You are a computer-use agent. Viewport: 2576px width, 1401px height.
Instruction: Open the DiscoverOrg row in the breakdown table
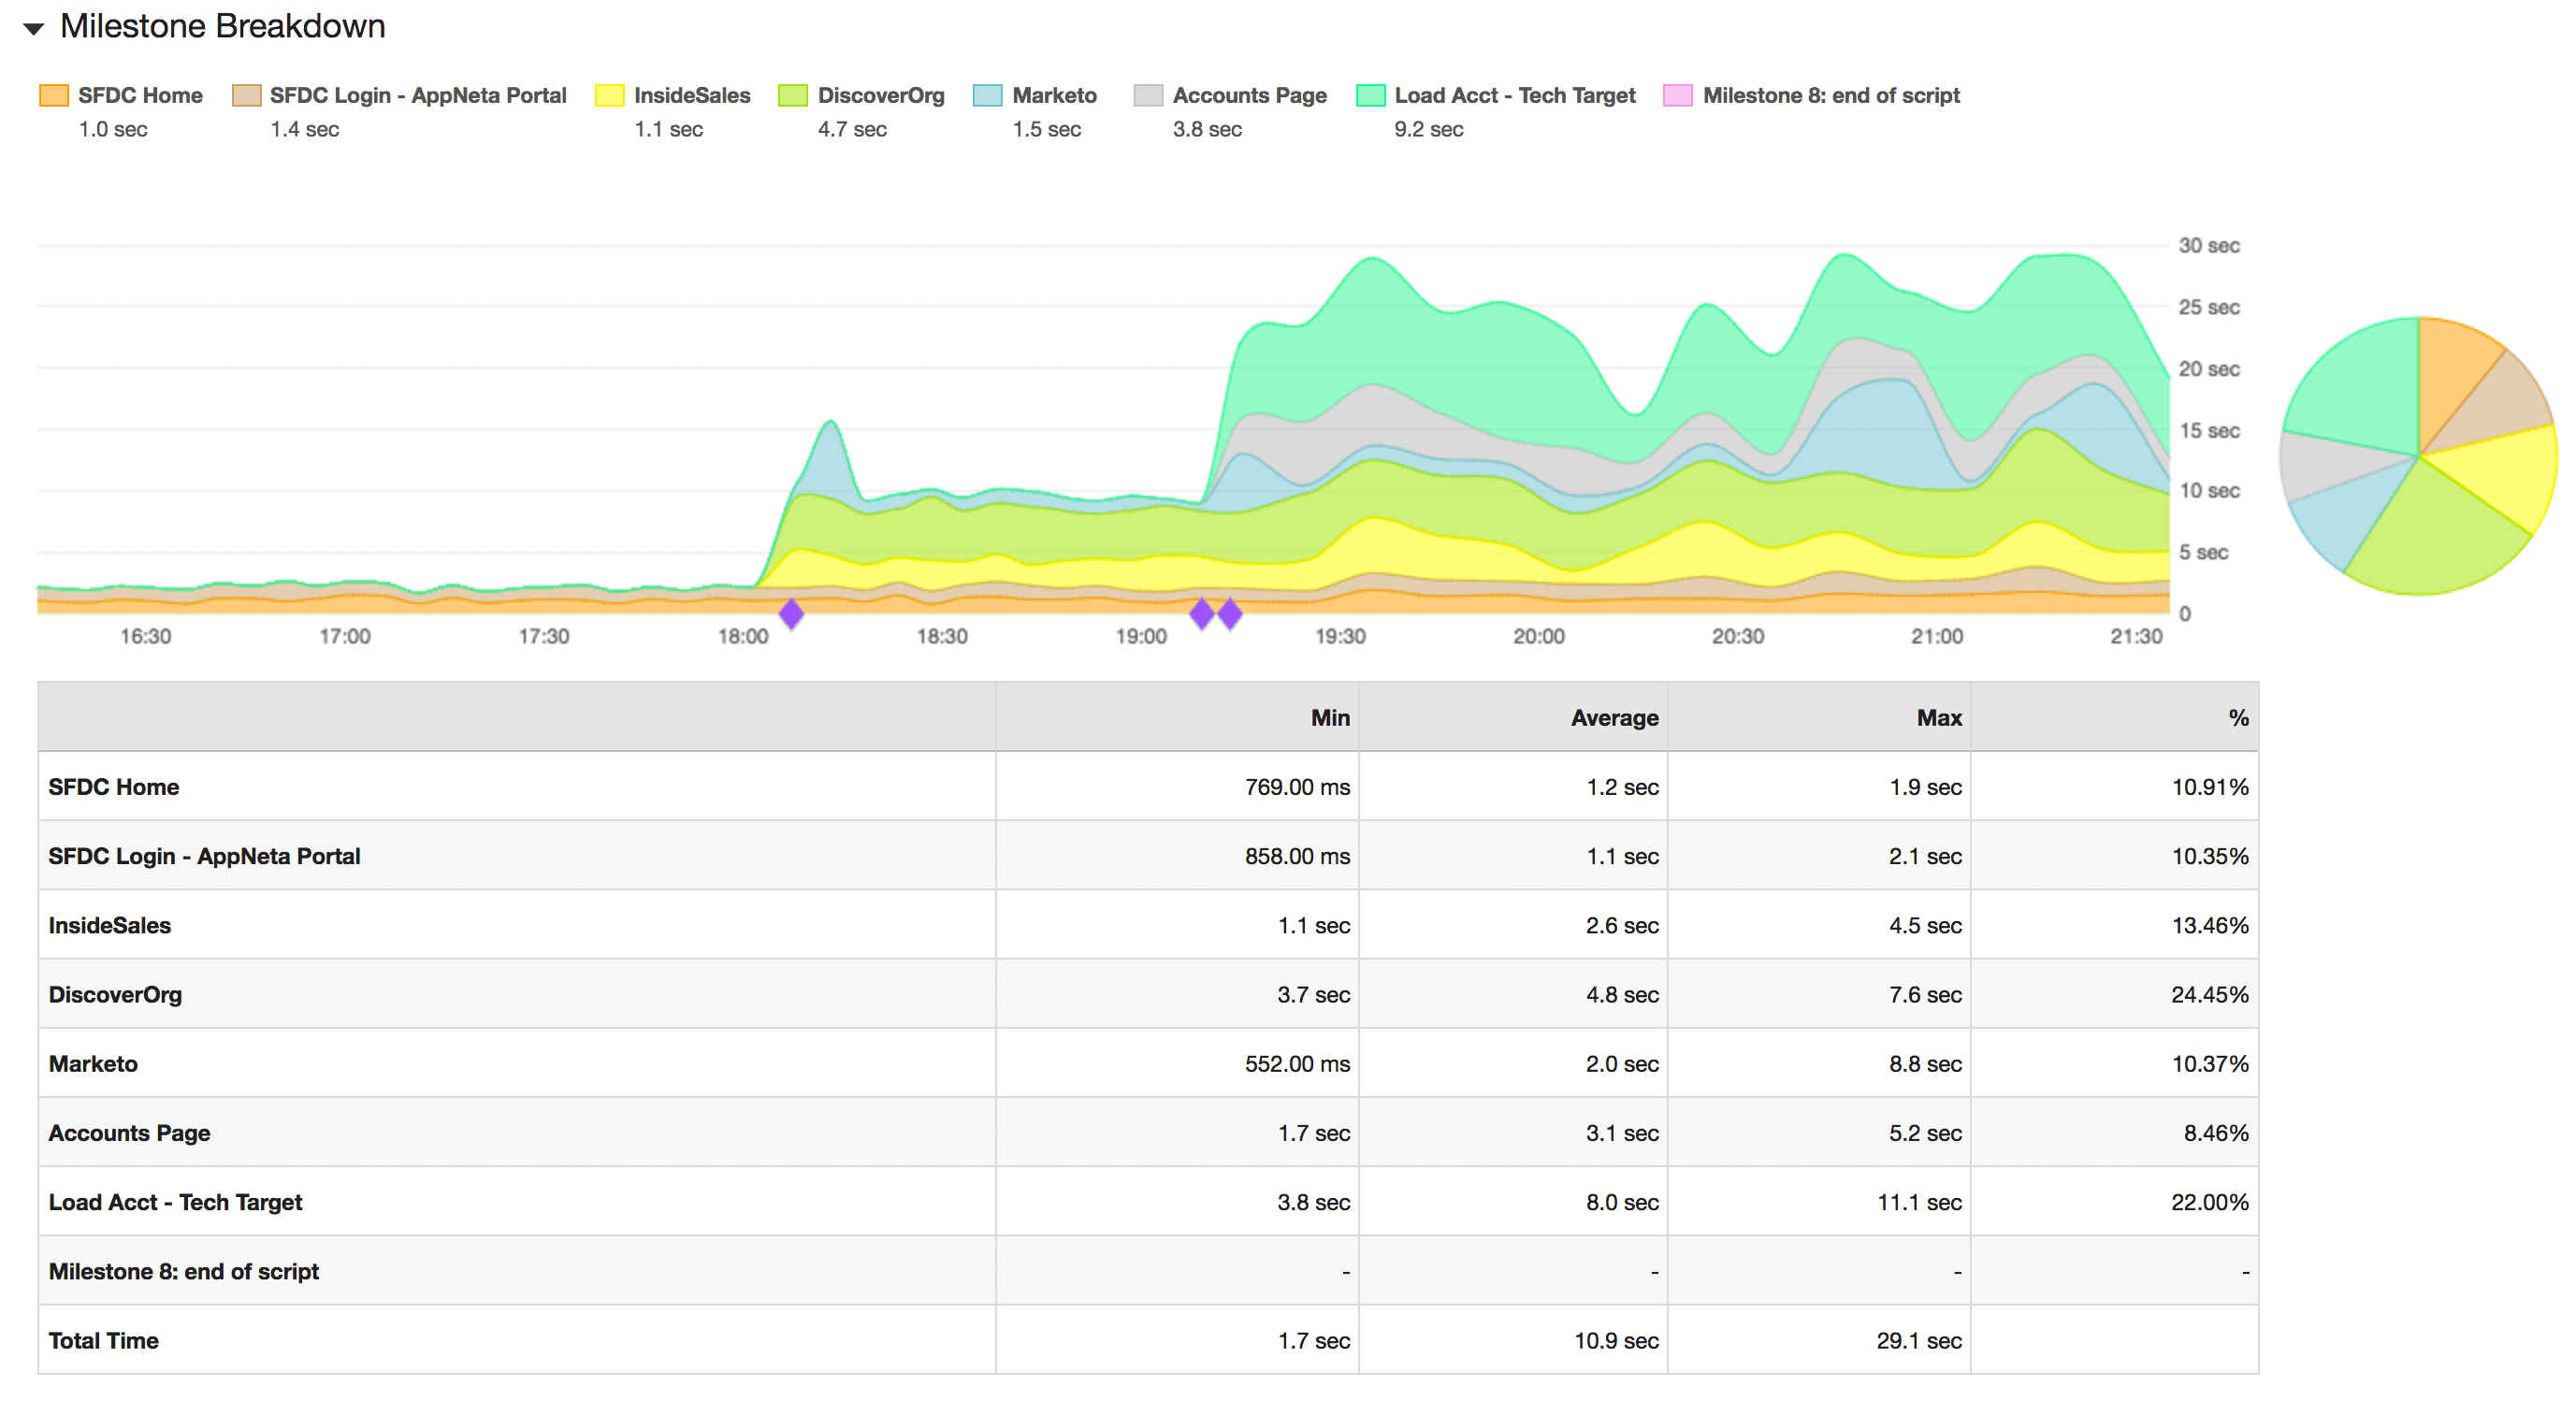tap(115, 994)
